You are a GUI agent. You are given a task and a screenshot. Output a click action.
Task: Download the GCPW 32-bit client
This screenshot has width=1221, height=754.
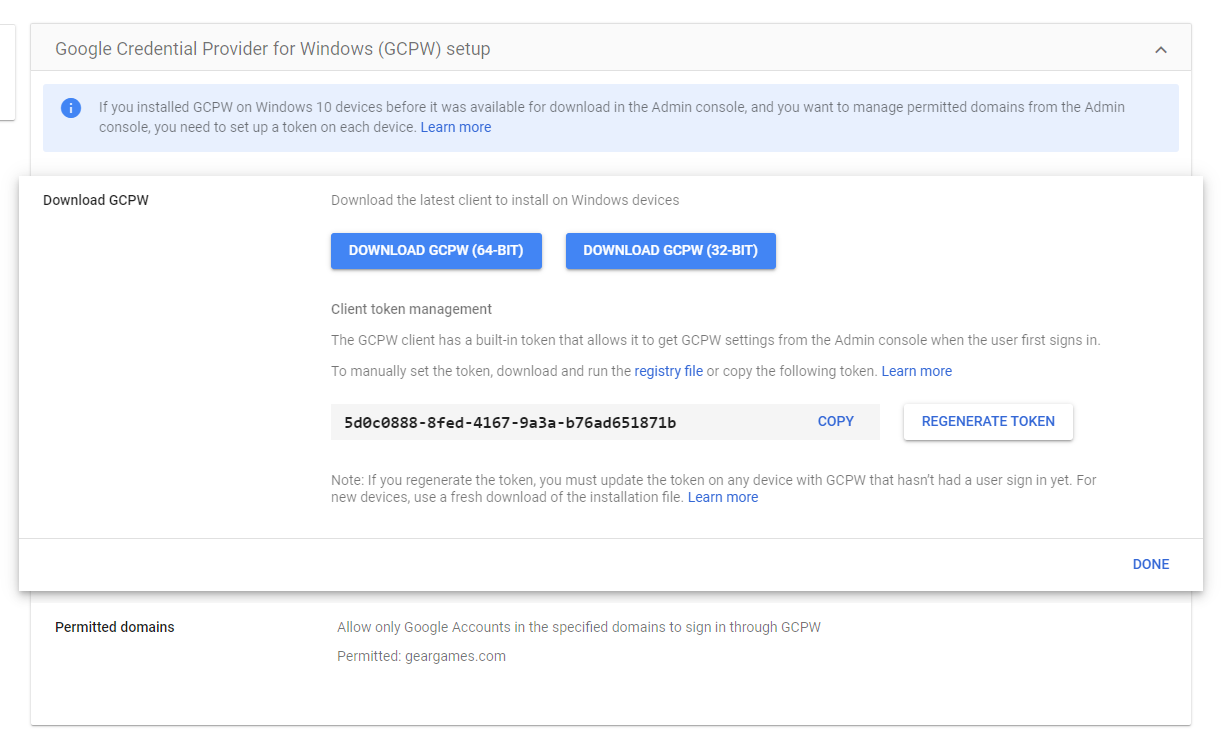[670, 251]
